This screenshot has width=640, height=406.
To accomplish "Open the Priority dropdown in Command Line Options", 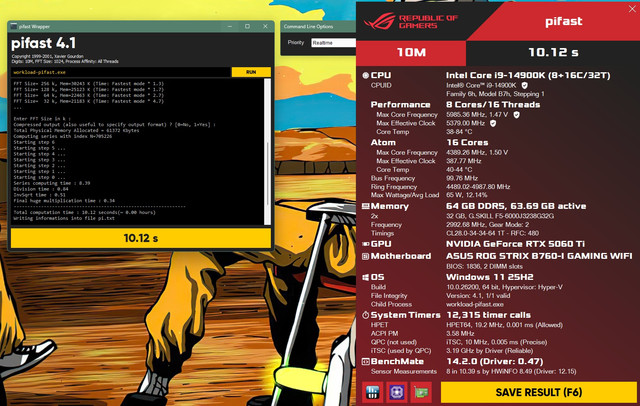I will click(x=333, y=42).
